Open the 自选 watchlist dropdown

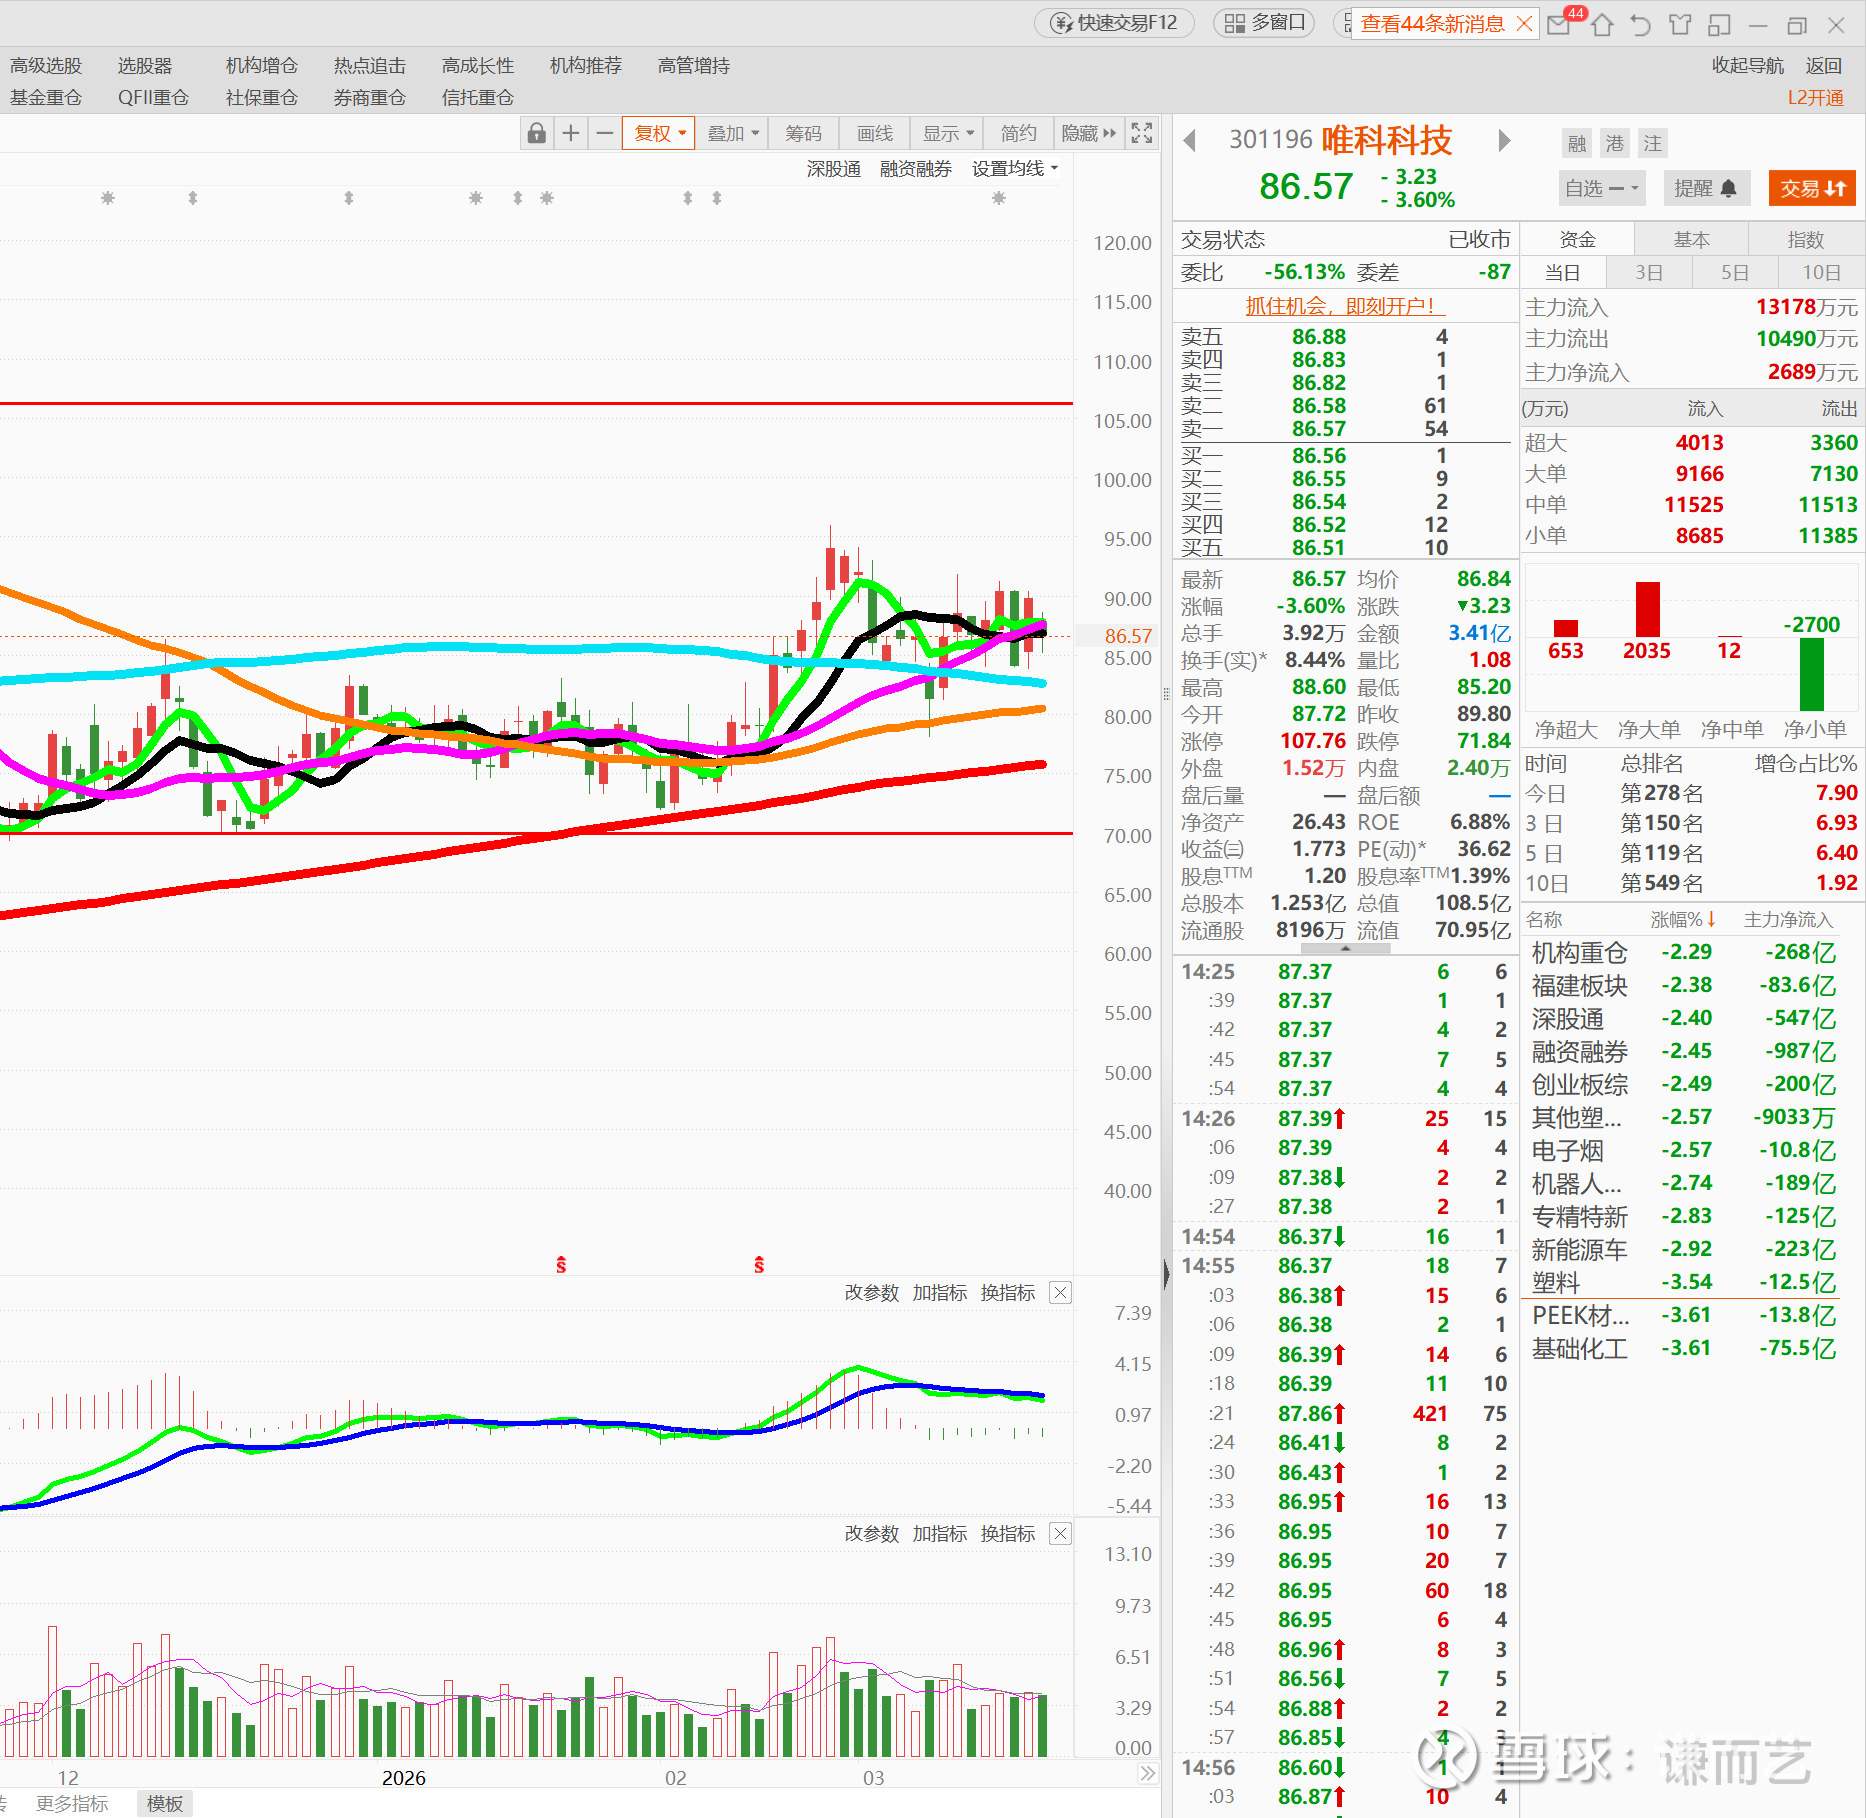pyautogui.click(x=1601, y=188)
